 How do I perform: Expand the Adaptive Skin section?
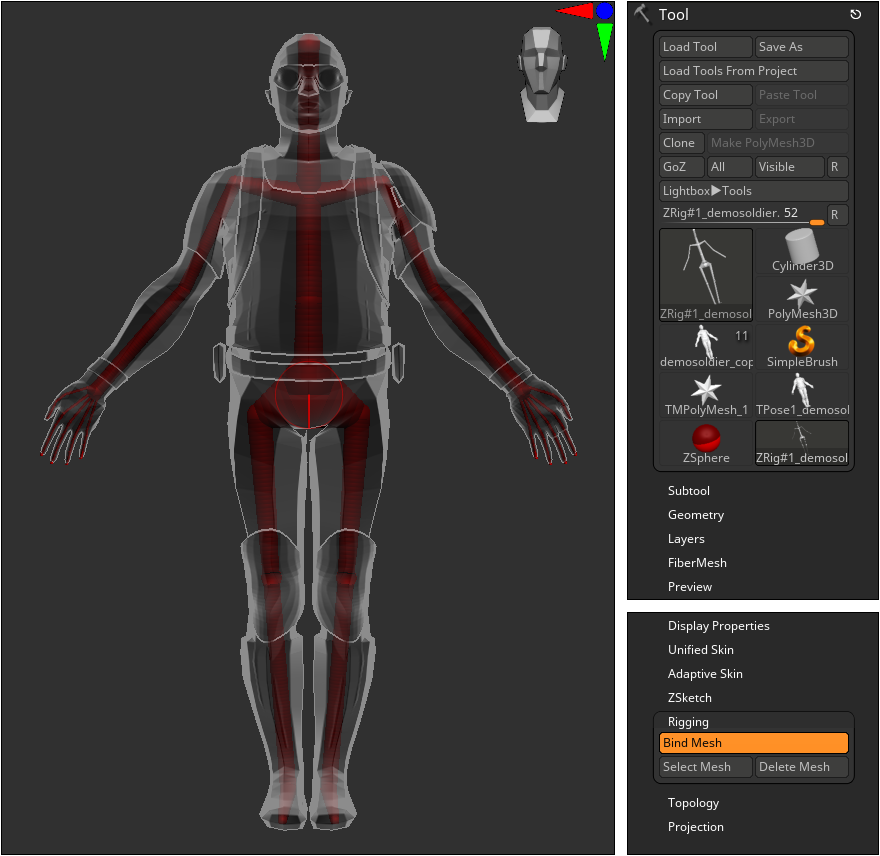point(705,674)
